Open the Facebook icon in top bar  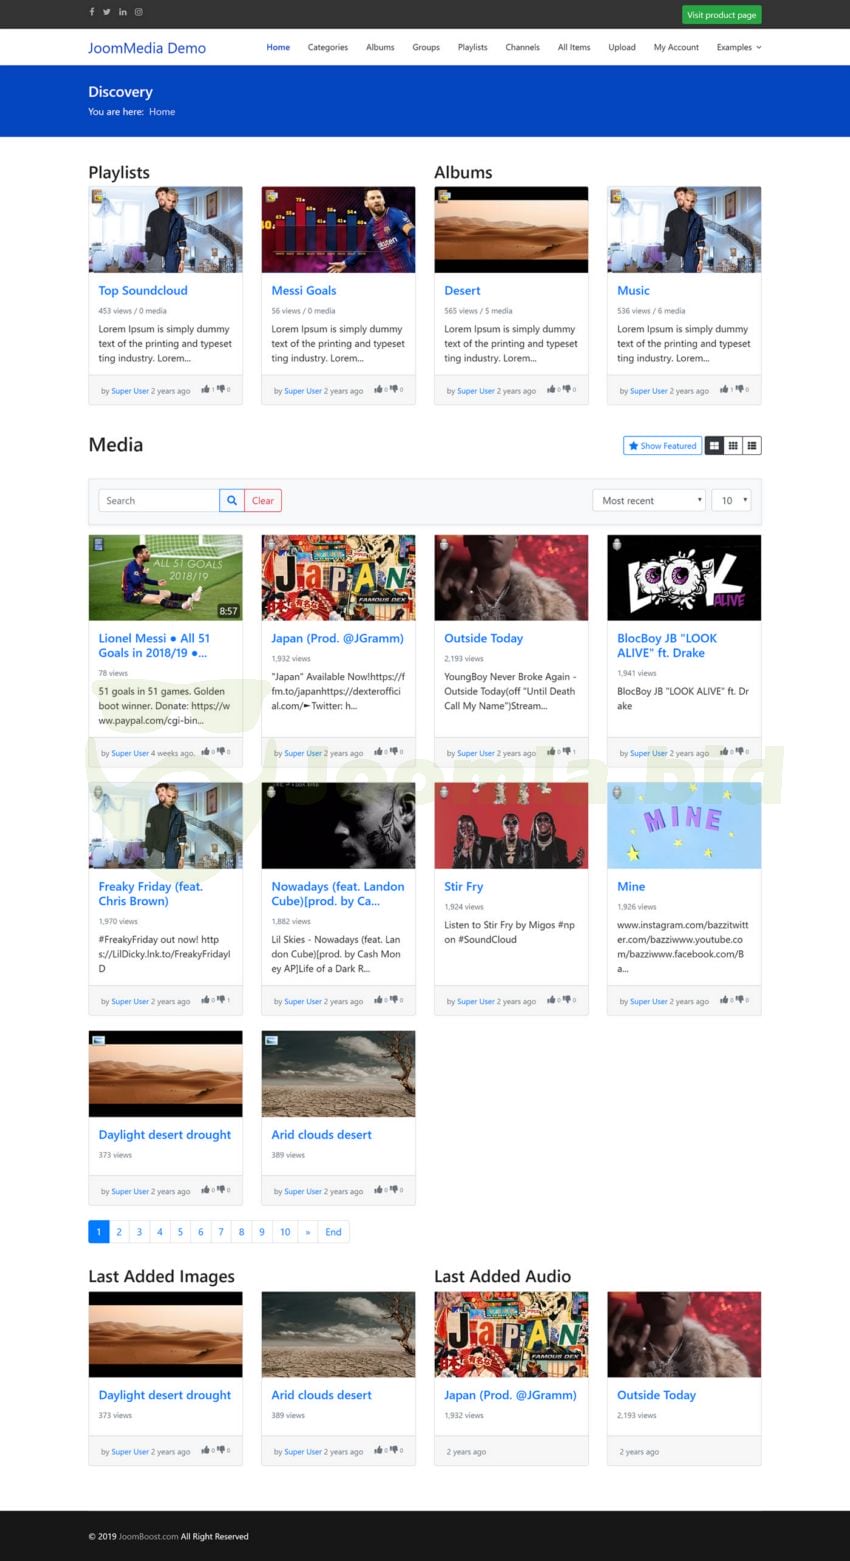(92, 12)
